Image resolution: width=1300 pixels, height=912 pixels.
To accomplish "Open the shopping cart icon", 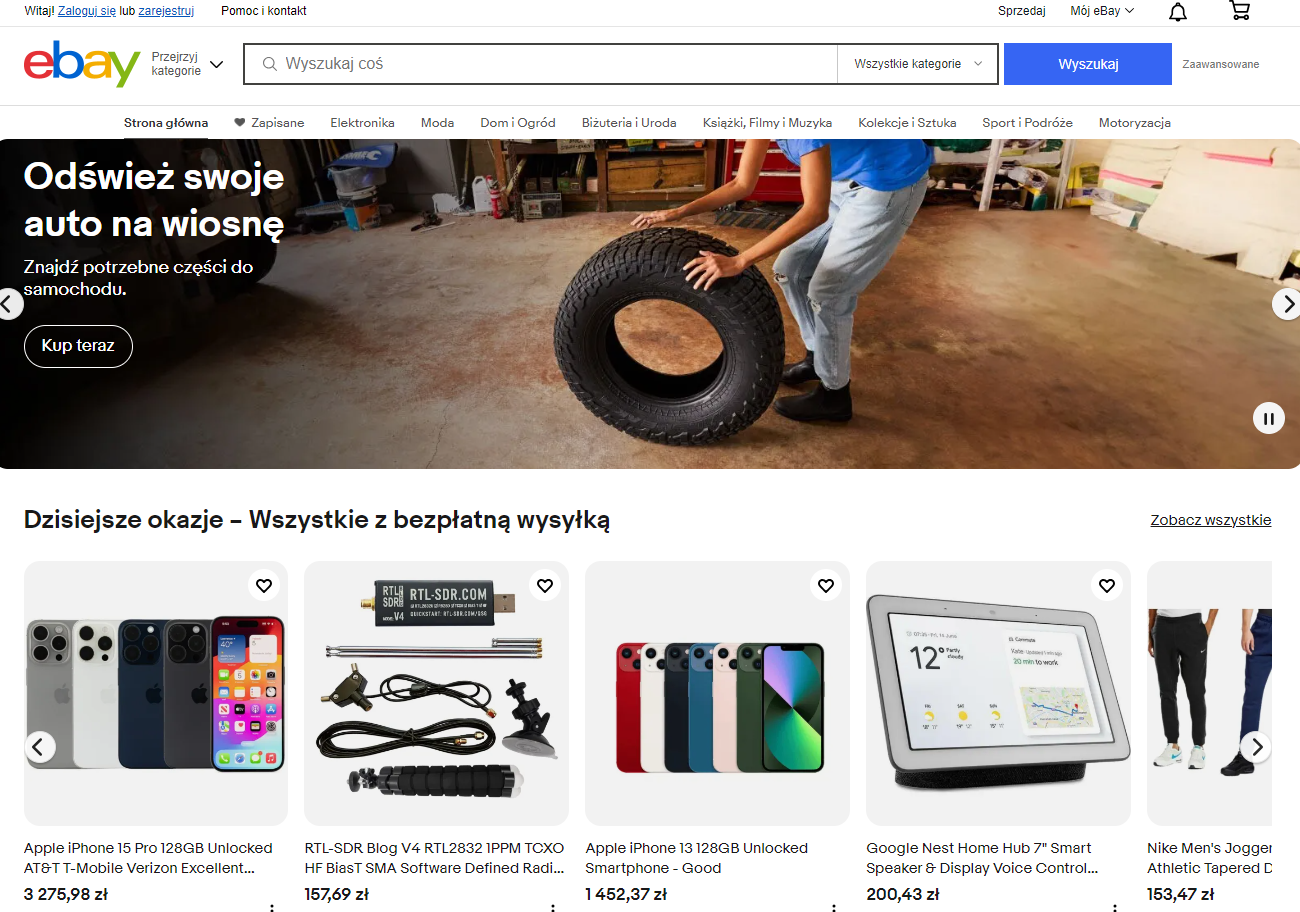I will coord(1239,11).
